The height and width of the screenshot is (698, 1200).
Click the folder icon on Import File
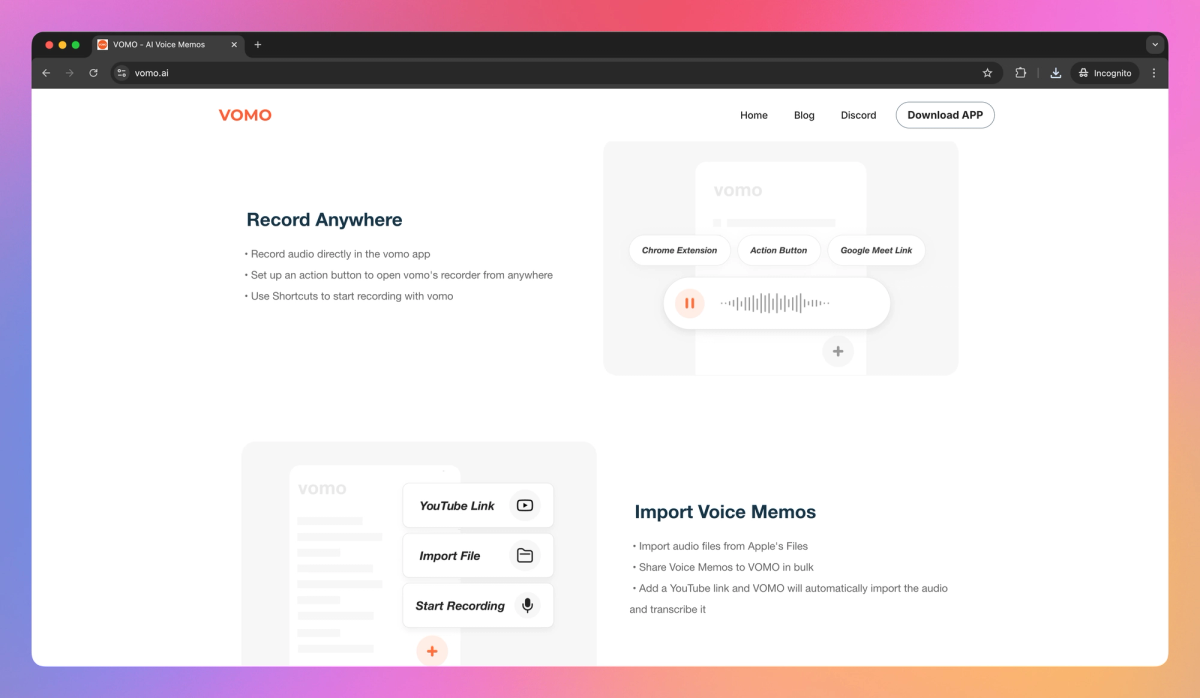[525, 556]
